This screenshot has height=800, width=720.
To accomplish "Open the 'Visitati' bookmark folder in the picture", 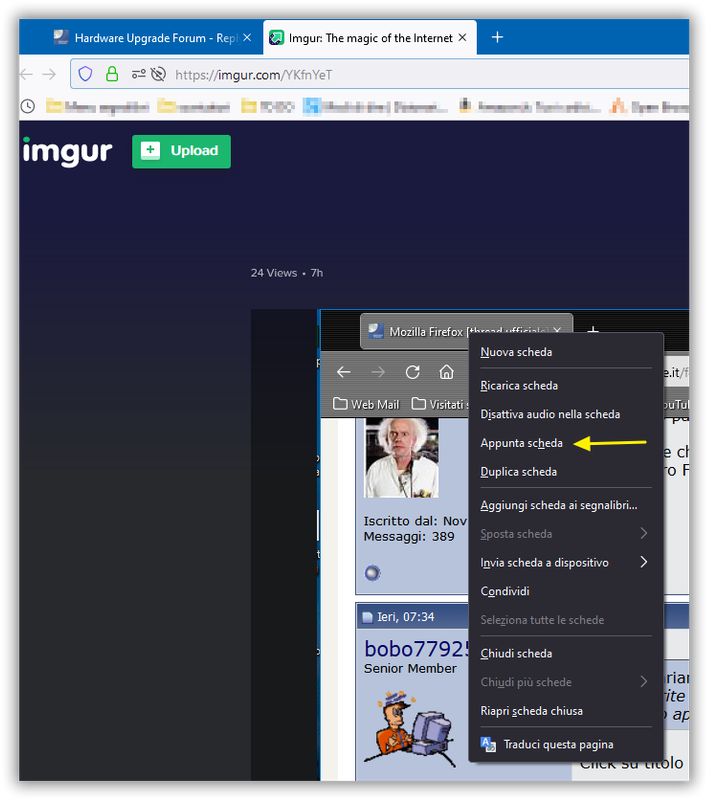I will (x=440, y=404).
